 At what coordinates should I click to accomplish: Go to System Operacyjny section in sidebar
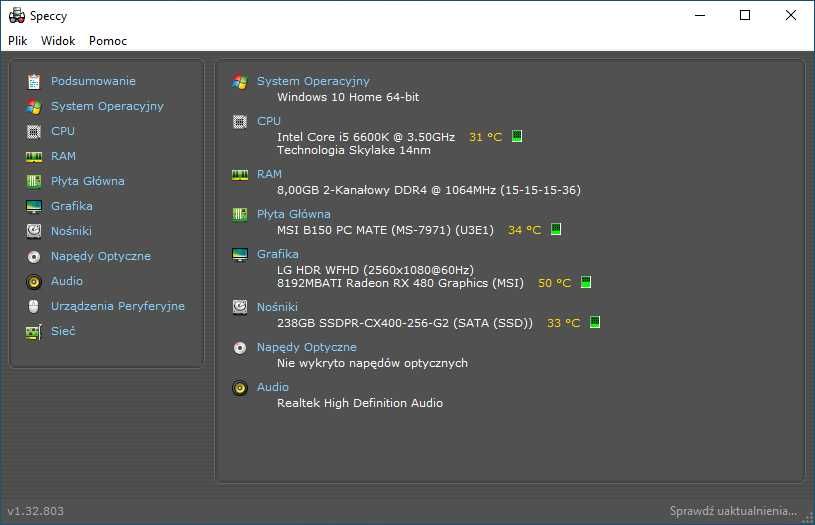coord(107,106)
